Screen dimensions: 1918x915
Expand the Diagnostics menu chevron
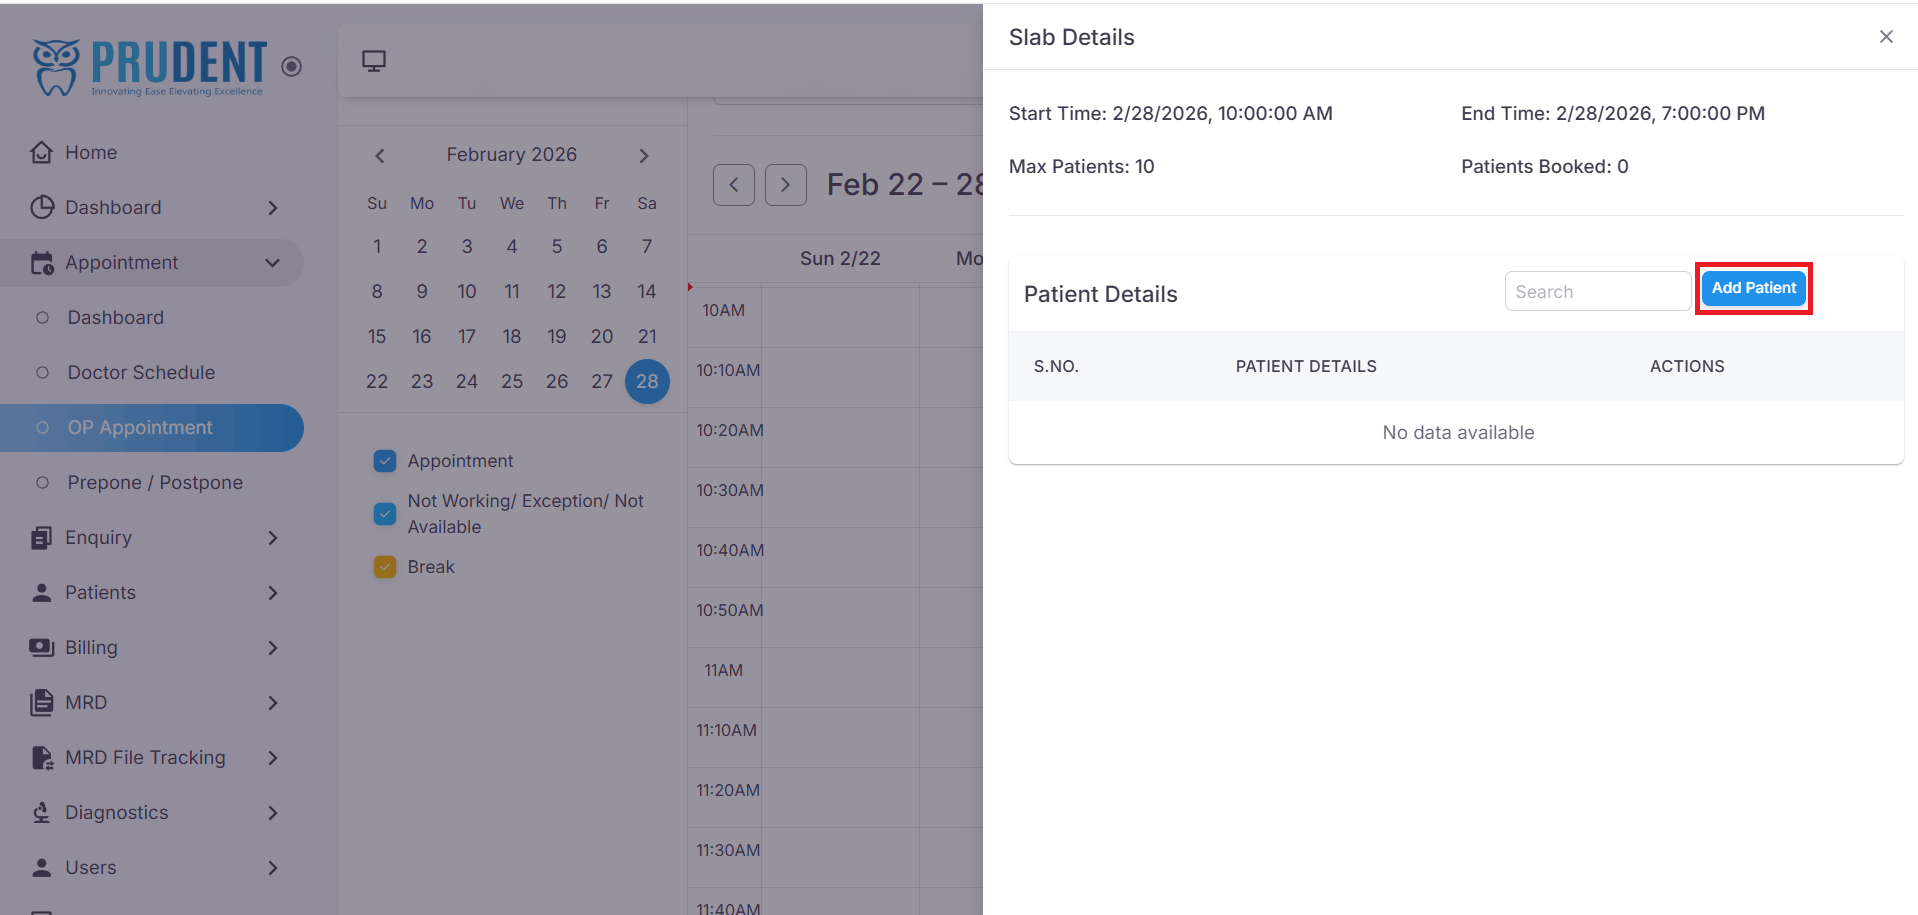tap(273, 813)
